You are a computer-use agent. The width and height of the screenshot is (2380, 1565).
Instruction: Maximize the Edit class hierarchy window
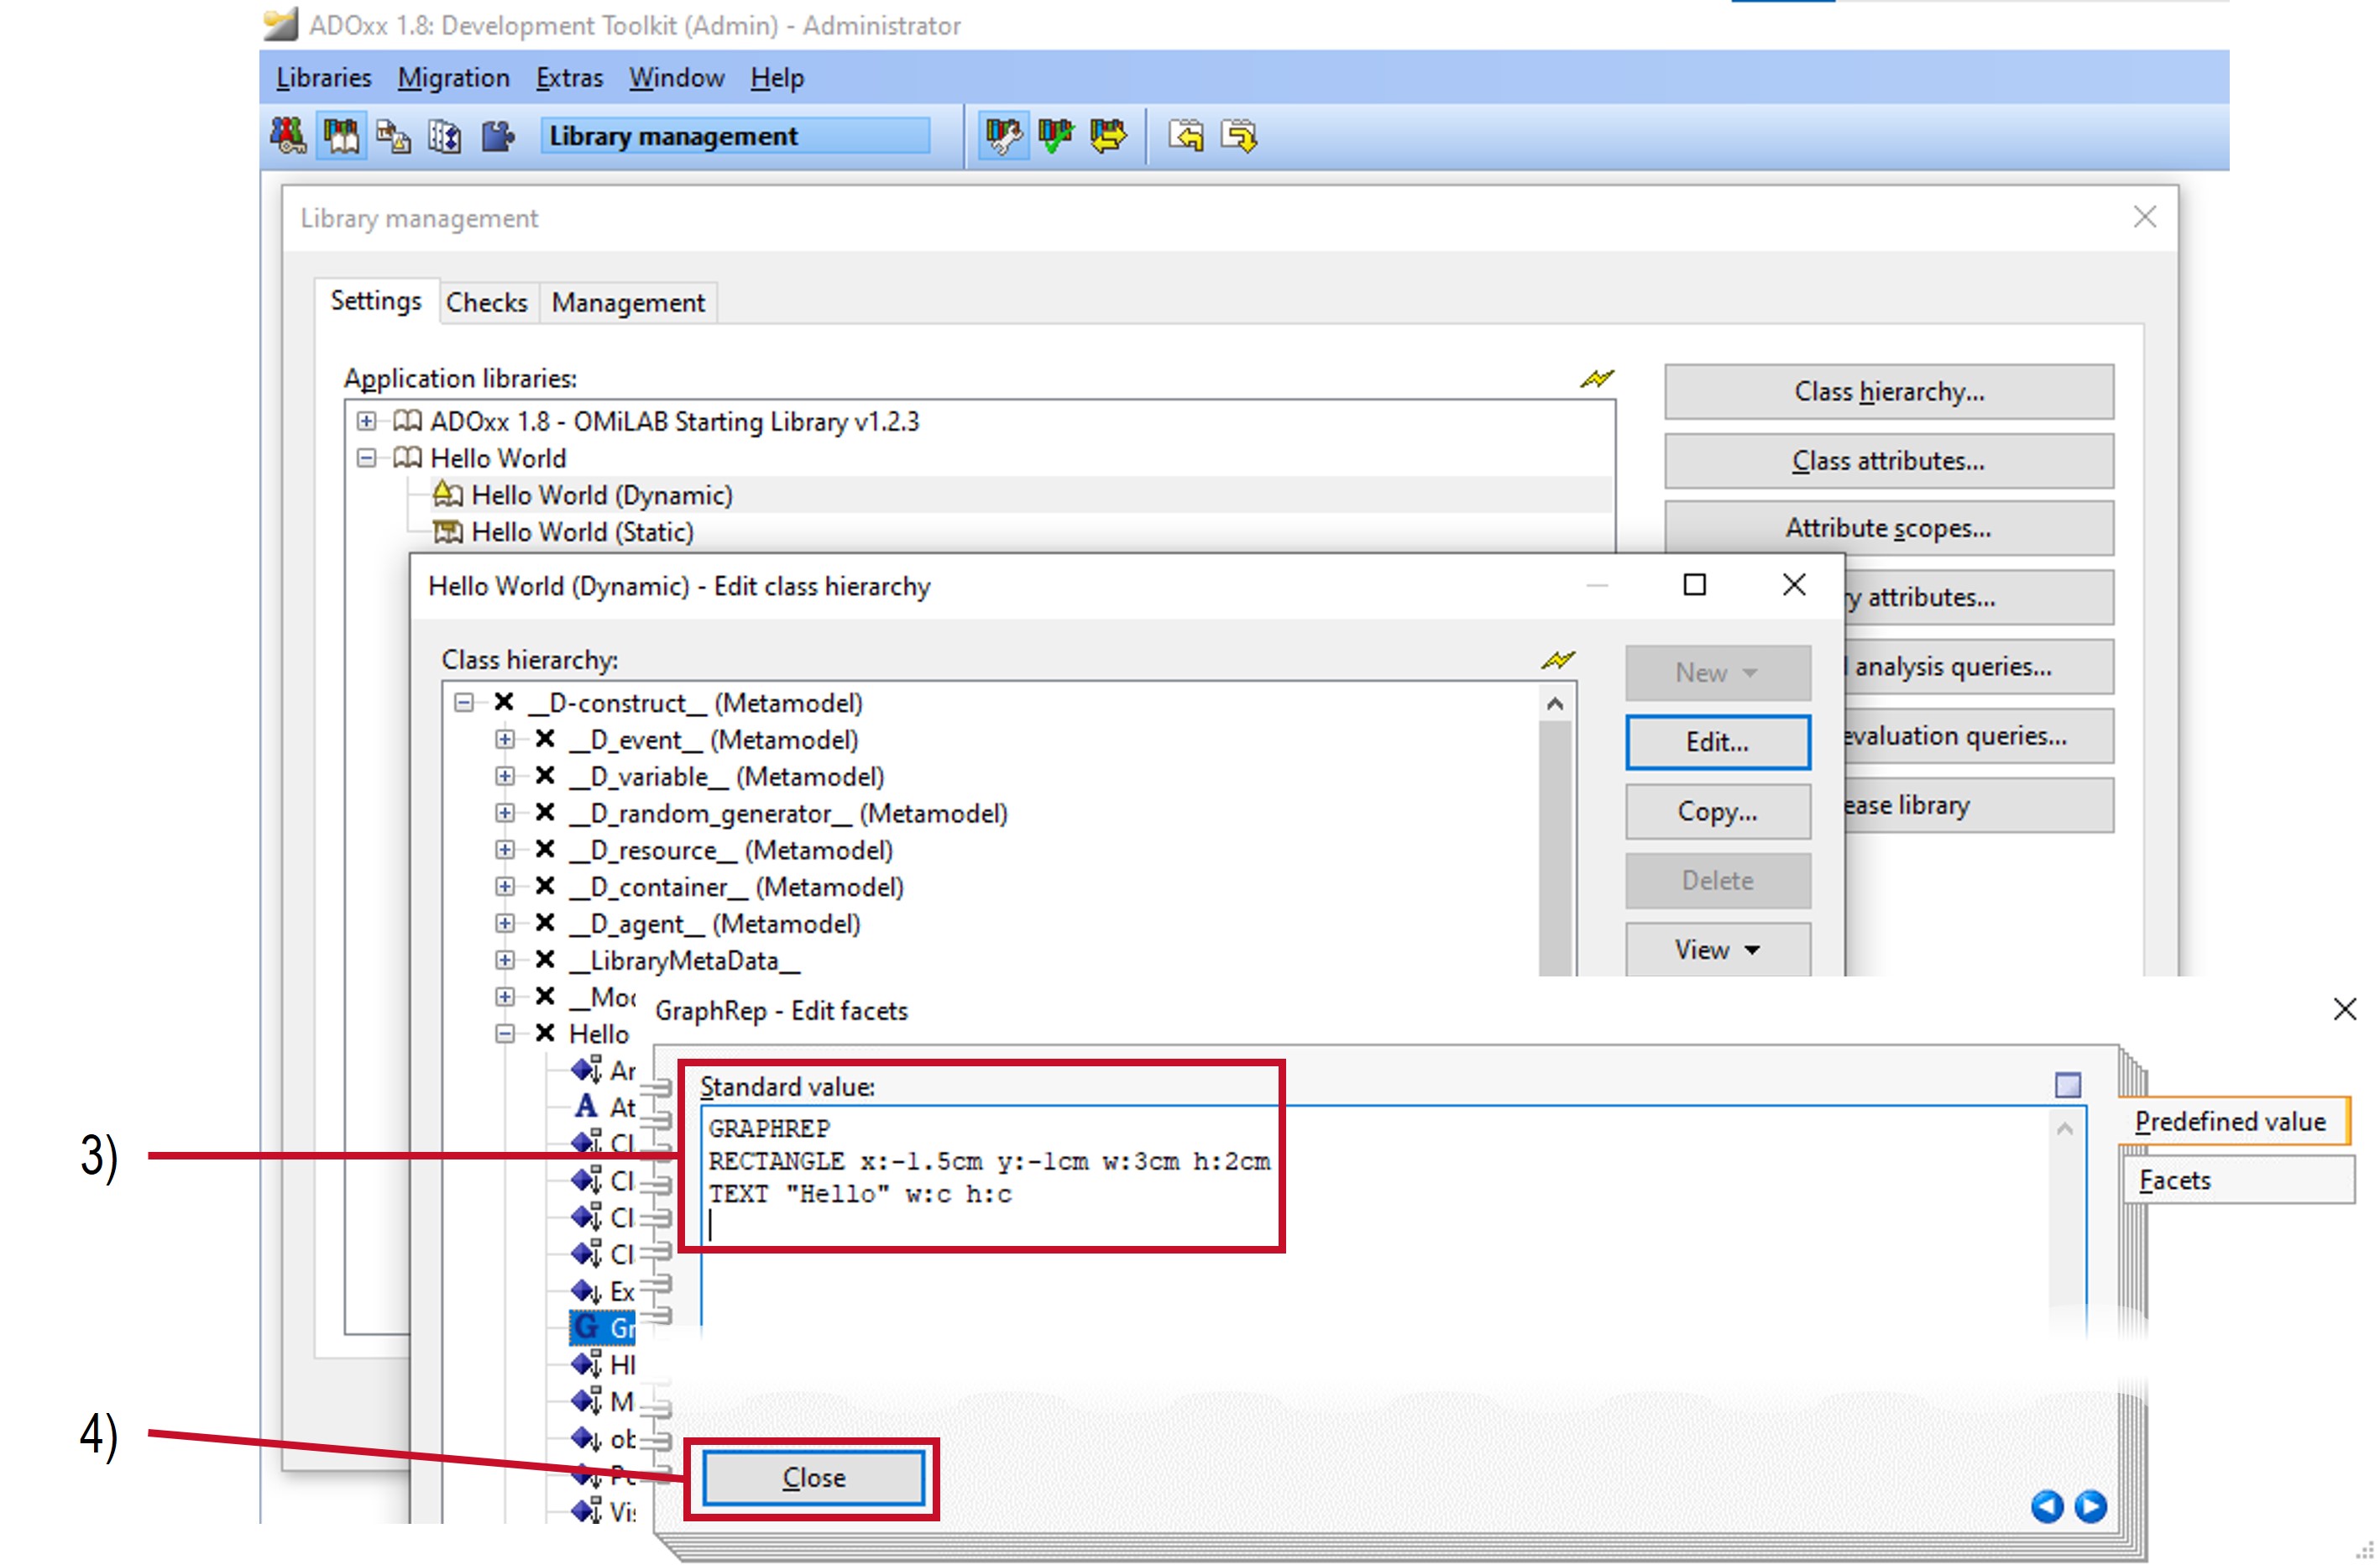1694,585
